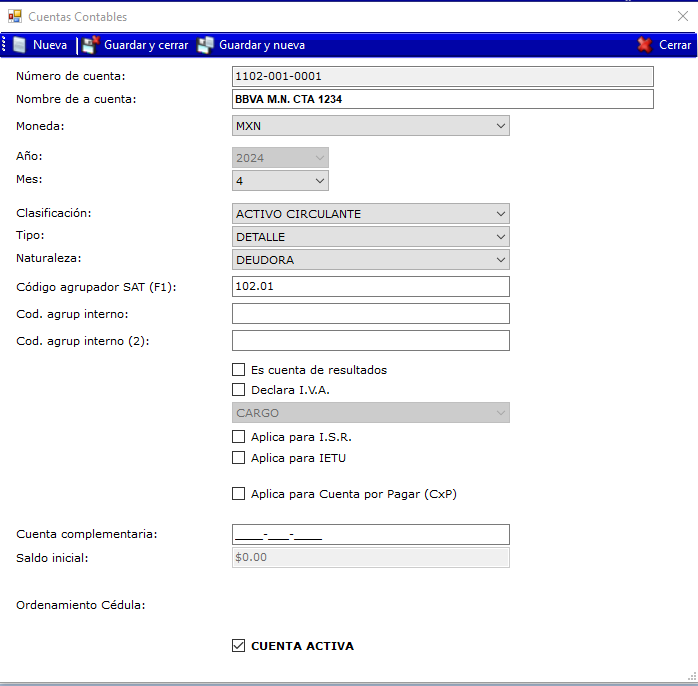Enable Aplica para Cuenta por Pagar
This screenshot has width=698, height=686.
click(x=238, y=493)
